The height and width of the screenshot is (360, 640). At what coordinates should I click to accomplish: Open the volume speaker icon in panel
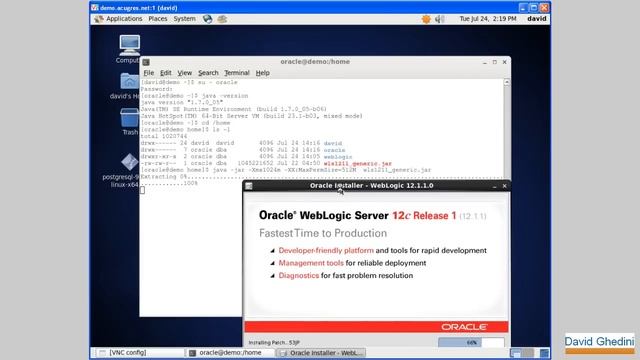pos(440,19)
